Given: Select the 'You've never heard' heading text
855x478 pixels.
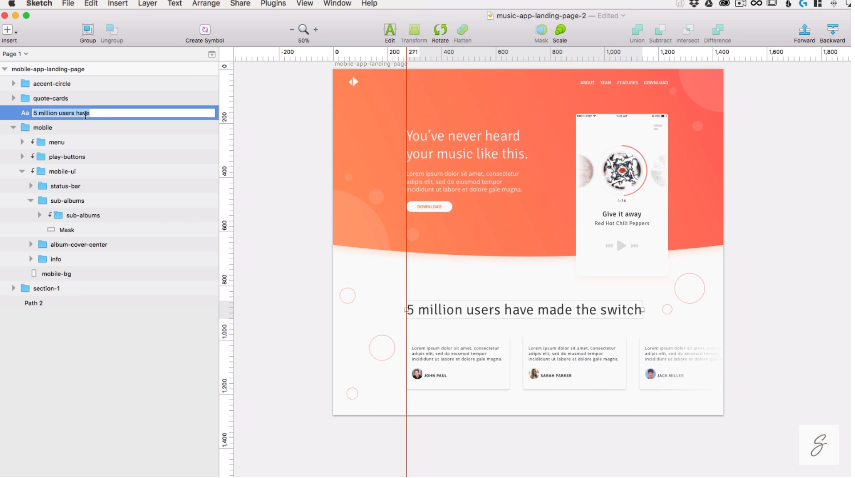Looking at the screenshot, I should [x=467, y=144].
